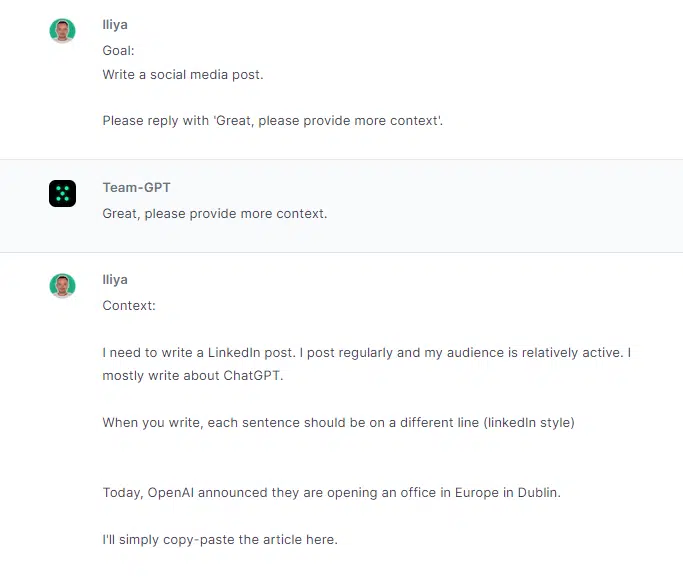Click the 'Write a social media post.' line
The width and height of the screenshot is (683, 577).
(183, 74)
